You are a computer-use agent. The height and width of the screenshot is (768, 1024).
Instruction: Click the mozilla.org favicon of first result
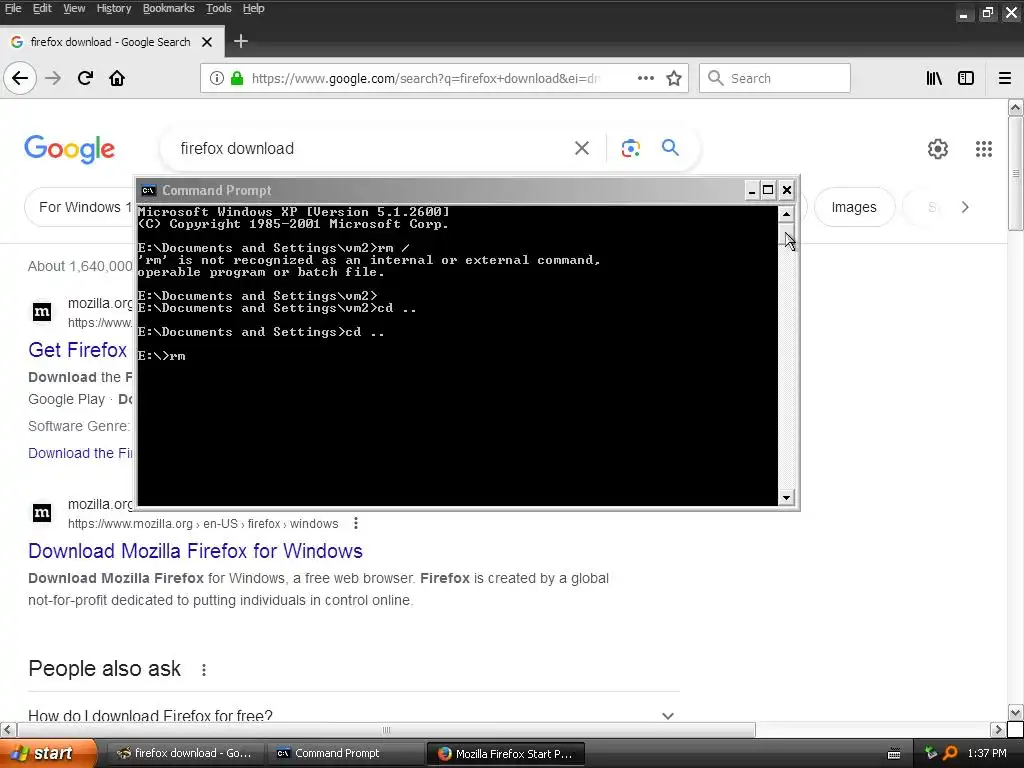click(42, 312)
